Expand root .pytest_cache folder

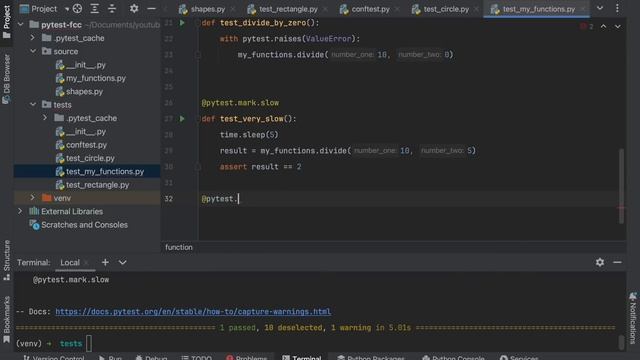coord(33,38)
